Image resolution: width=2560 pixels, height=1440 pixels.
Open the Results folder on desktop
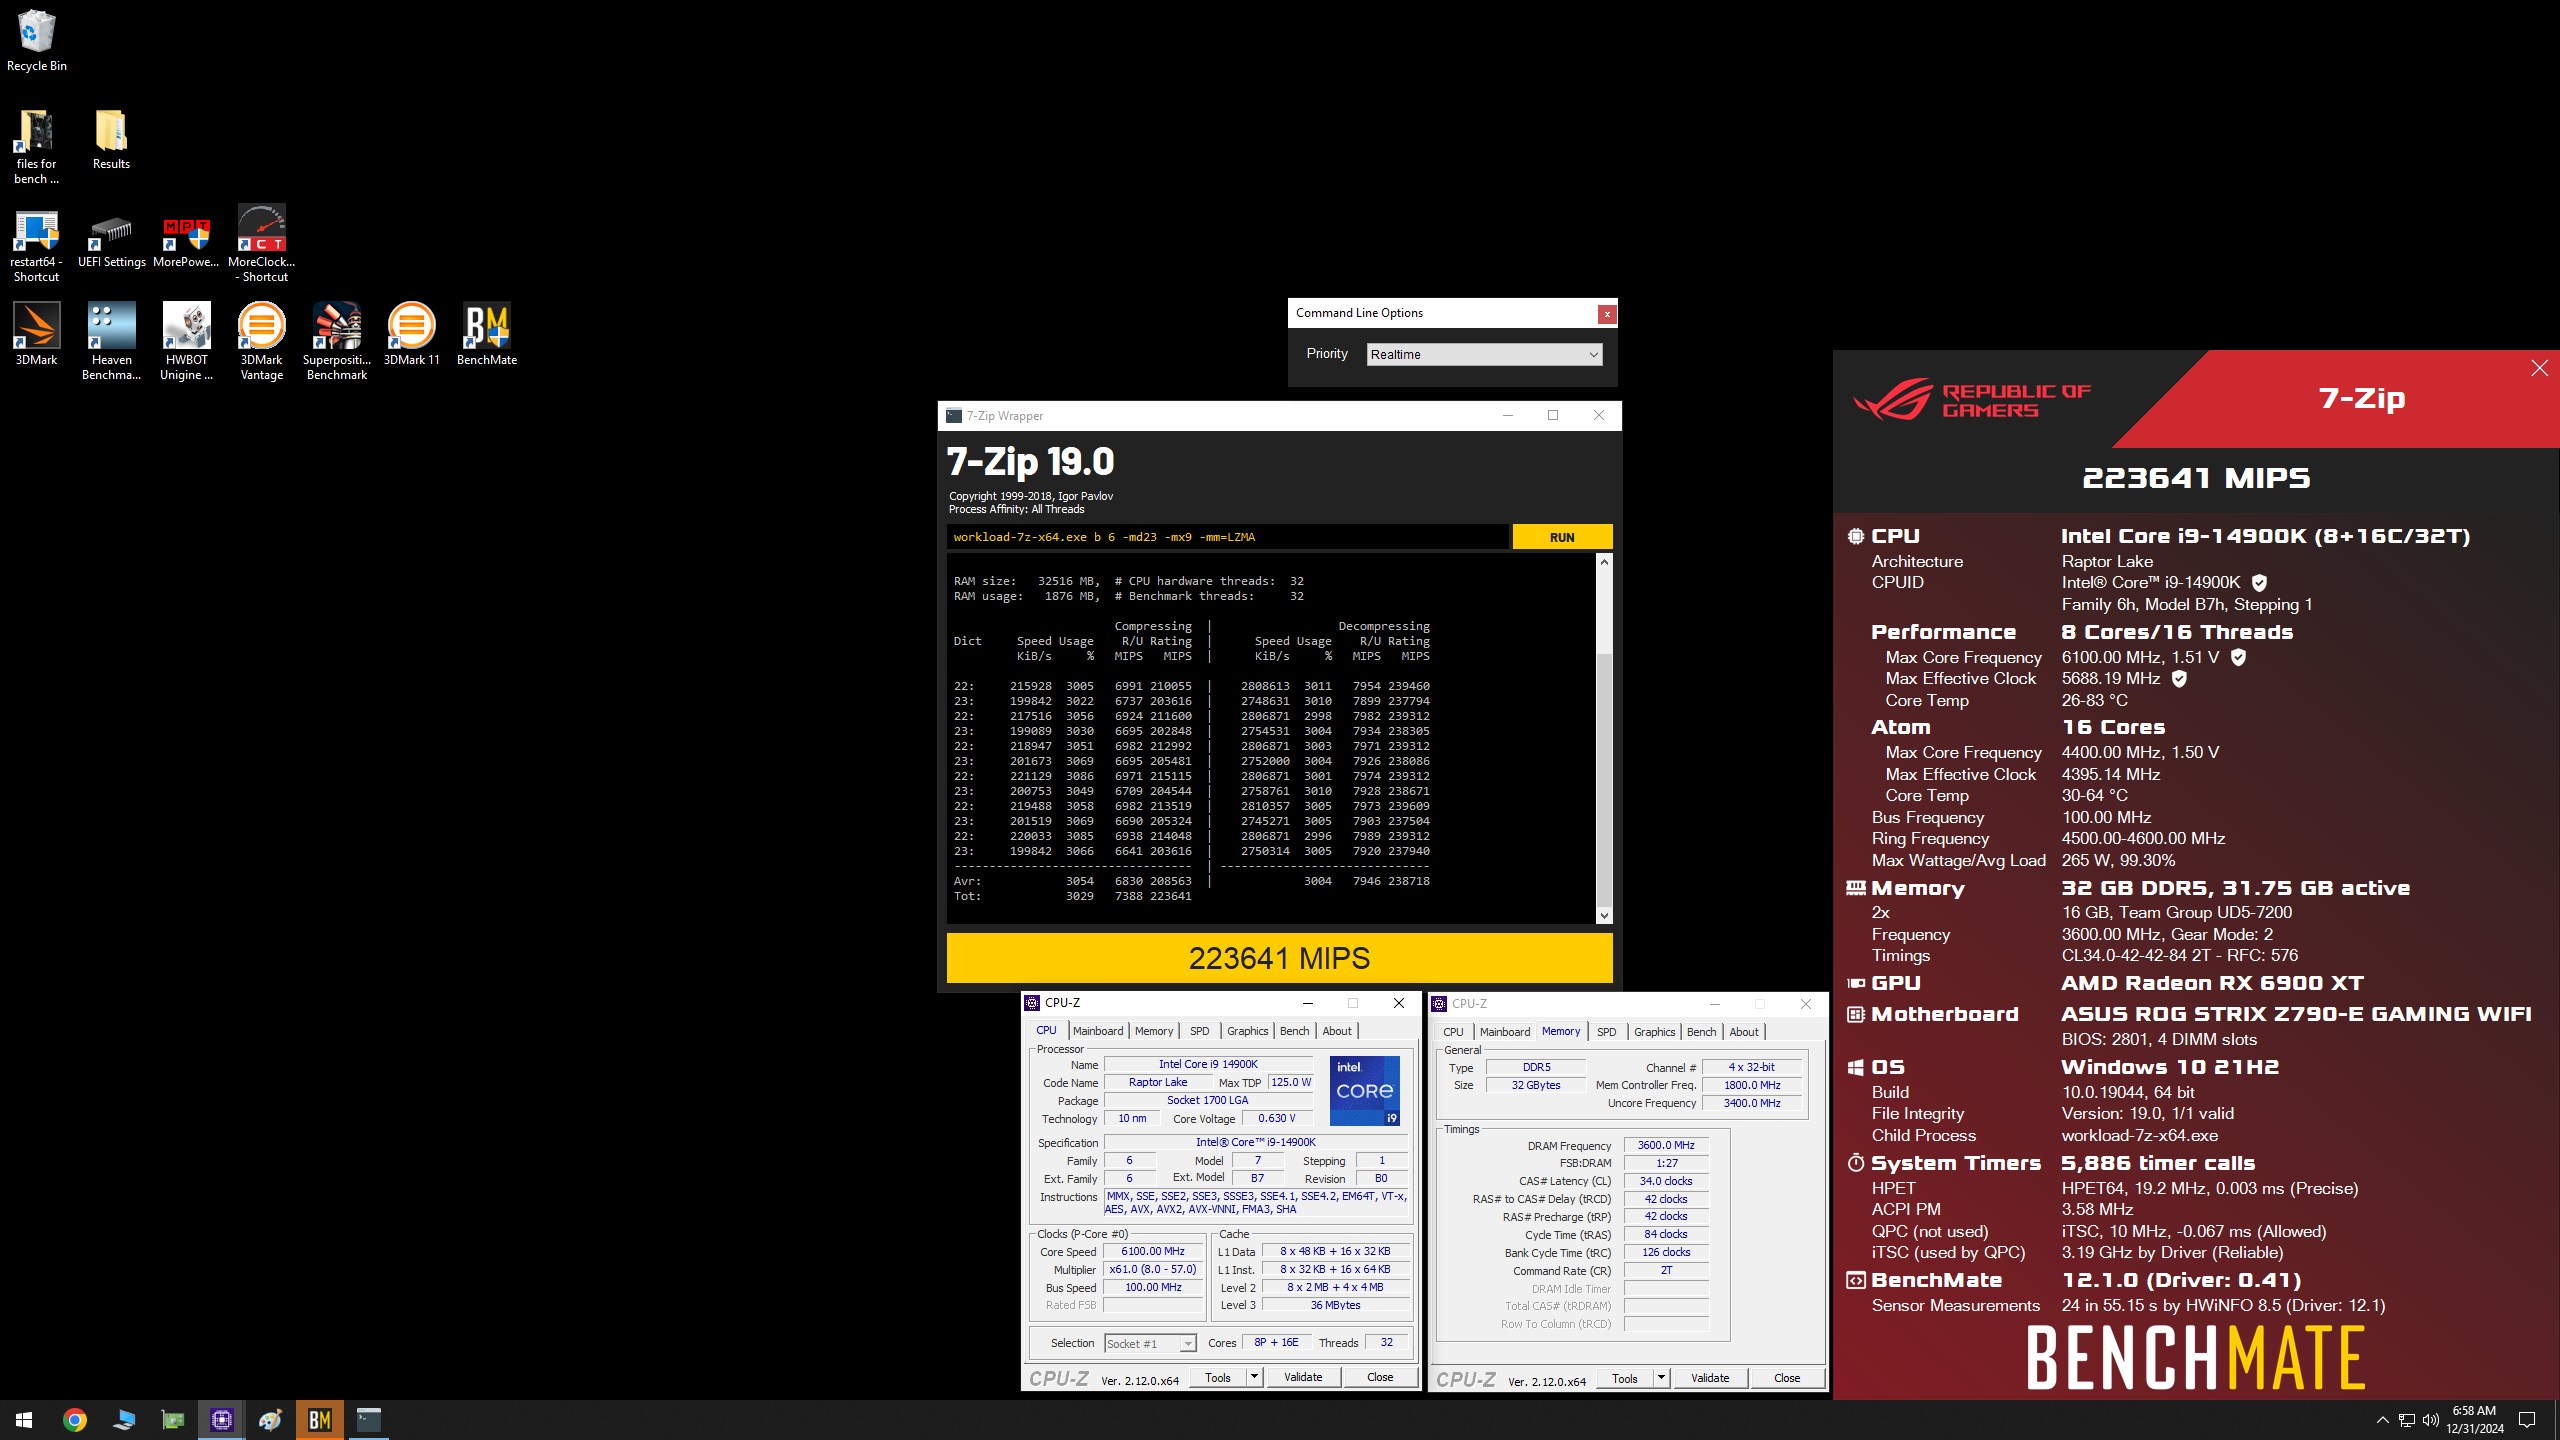coord(111,139)
